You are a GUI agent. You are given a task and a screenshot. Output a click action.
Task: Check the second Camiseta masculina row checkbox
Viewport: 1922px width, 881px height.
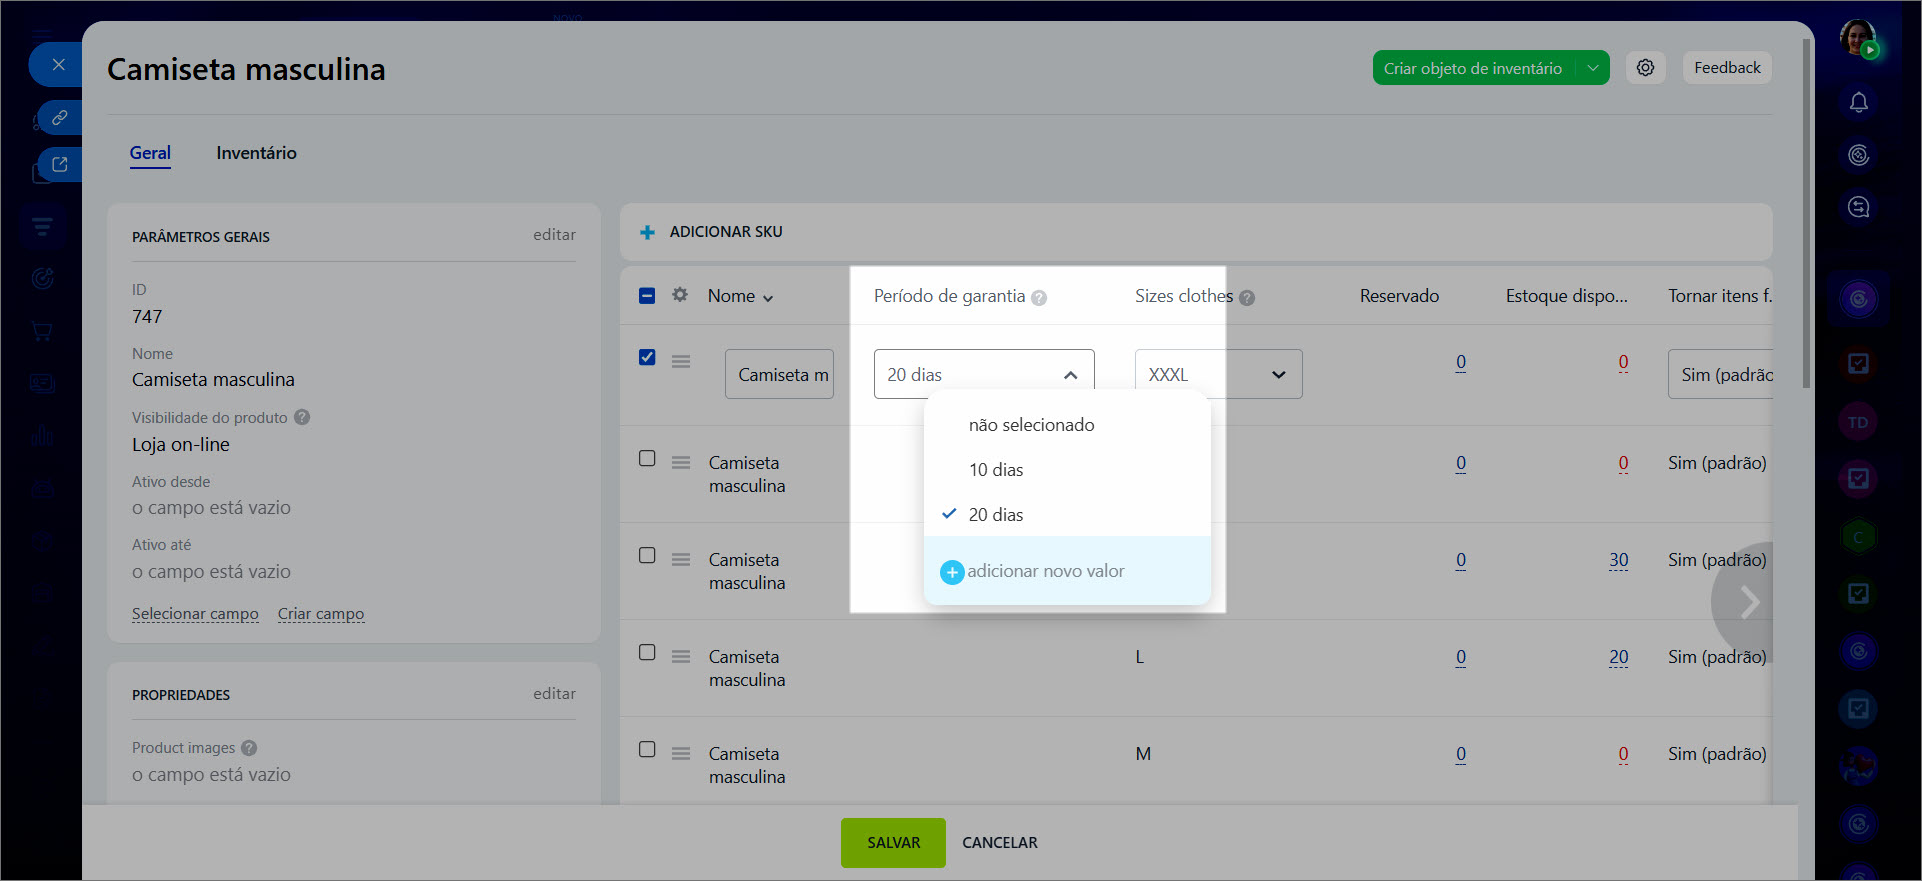point(647,458)
